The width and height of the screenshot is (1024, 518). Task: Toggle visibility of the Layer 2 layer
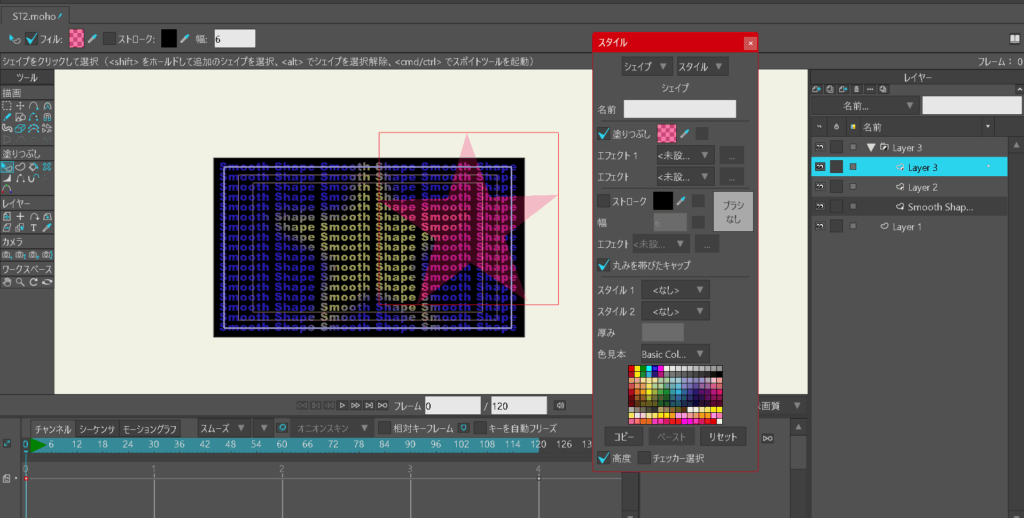point(819,187)
